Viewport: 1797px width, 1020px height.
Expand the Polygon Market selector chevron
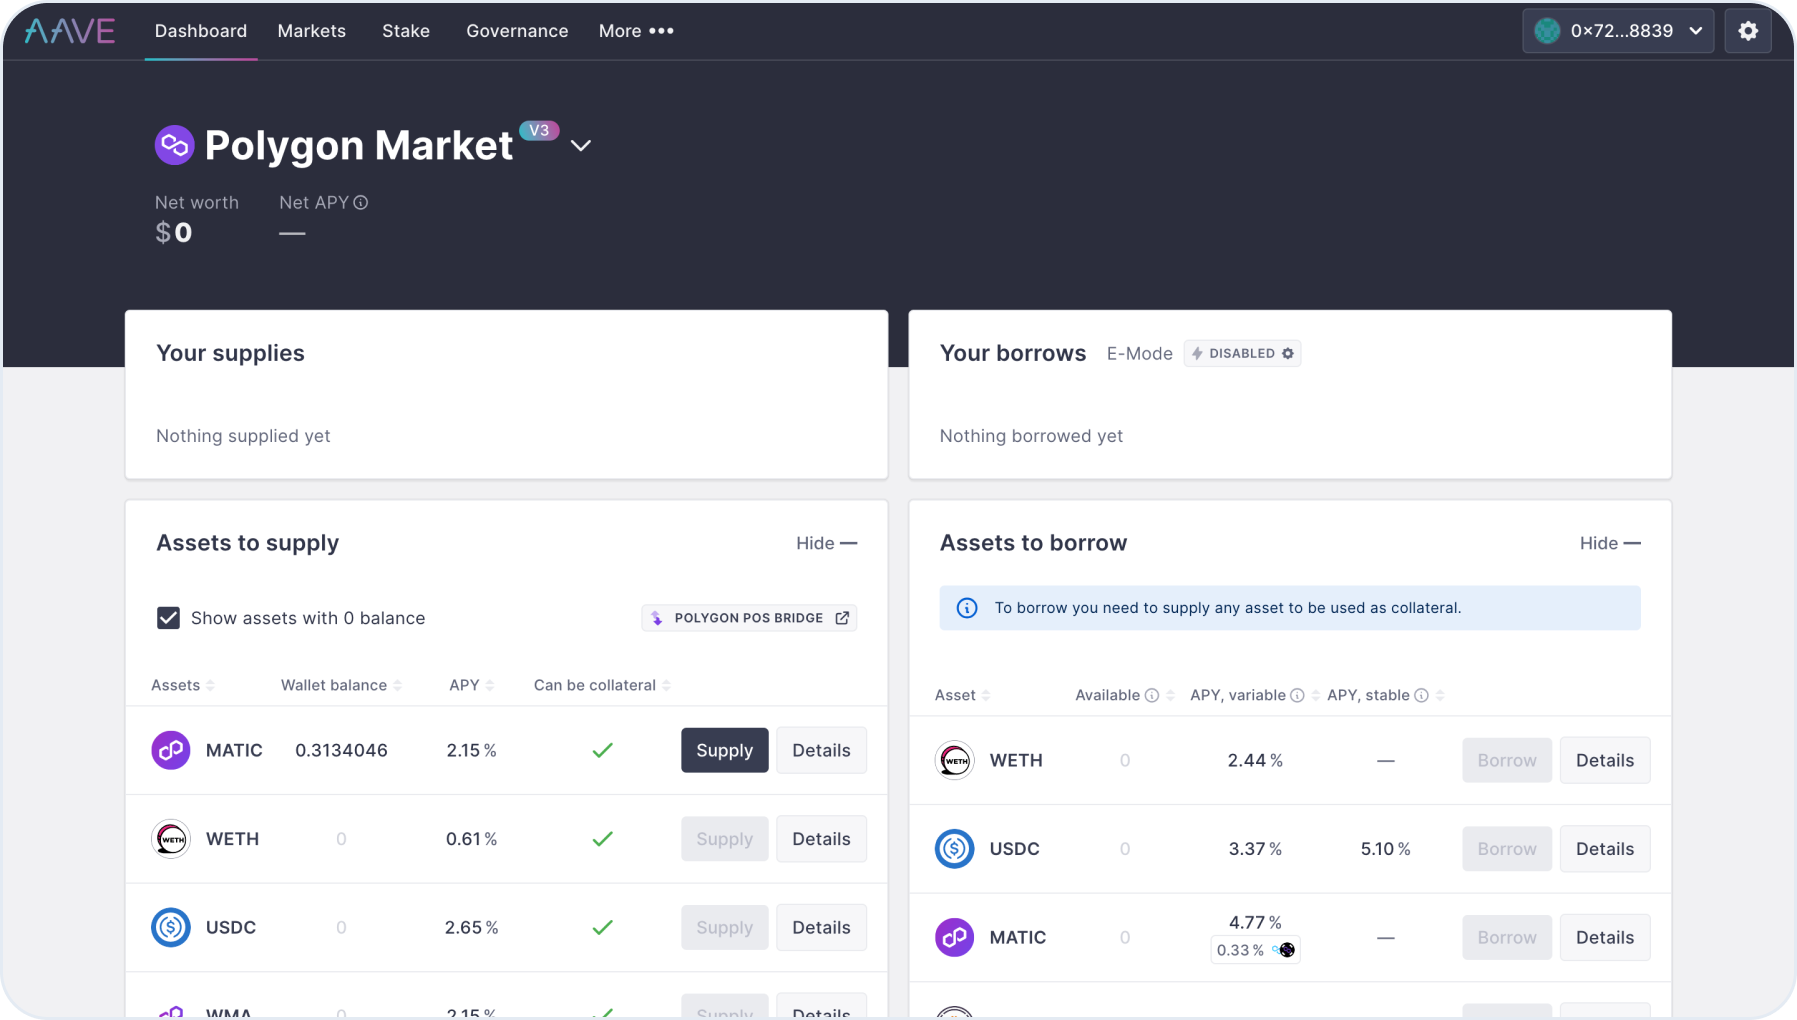pos(581,146)
